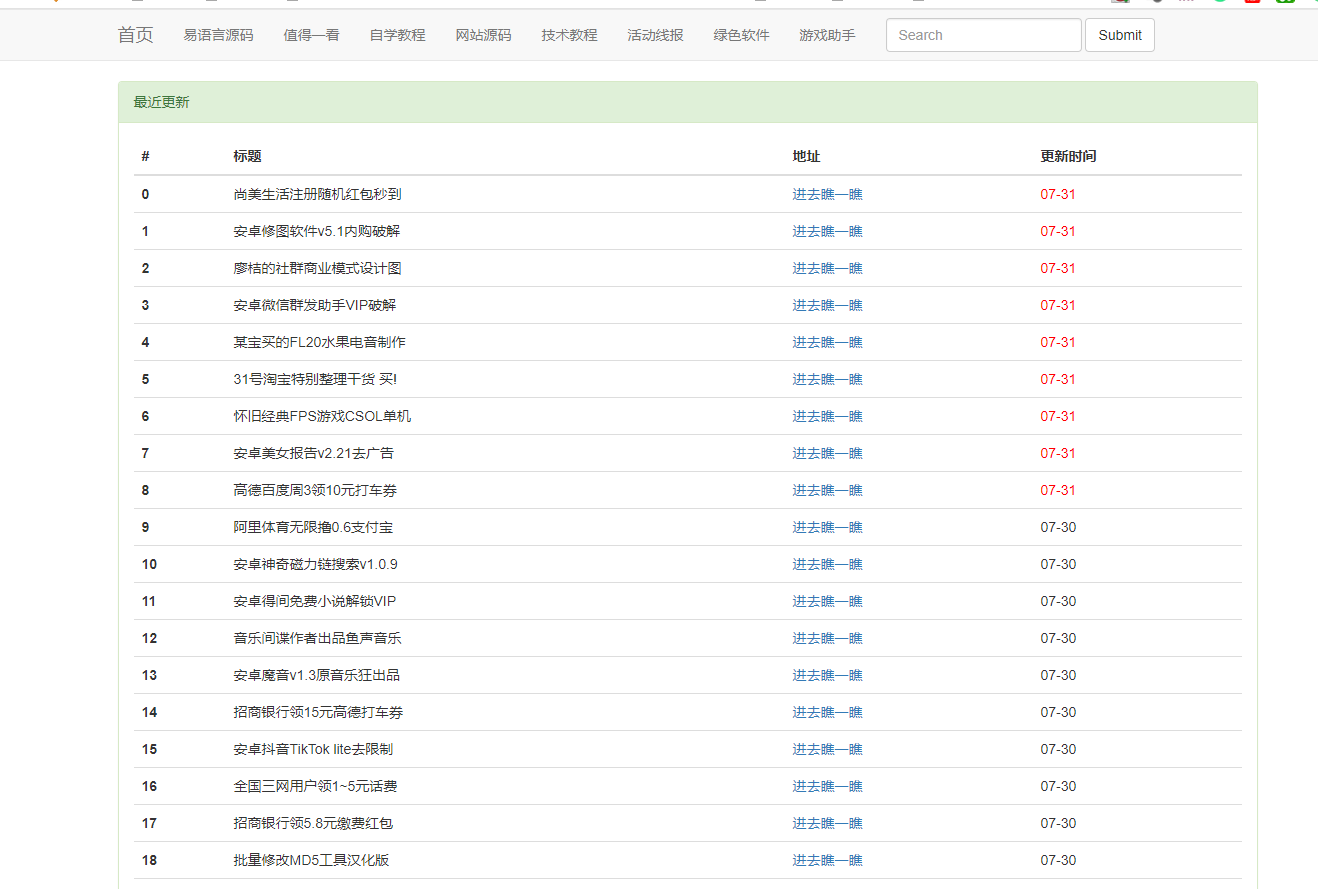1318x889 pixels.
Task: Follow 进去瞧一瞧 for 安卓修图软件v5.1内购破解
Action: [827, 231]
